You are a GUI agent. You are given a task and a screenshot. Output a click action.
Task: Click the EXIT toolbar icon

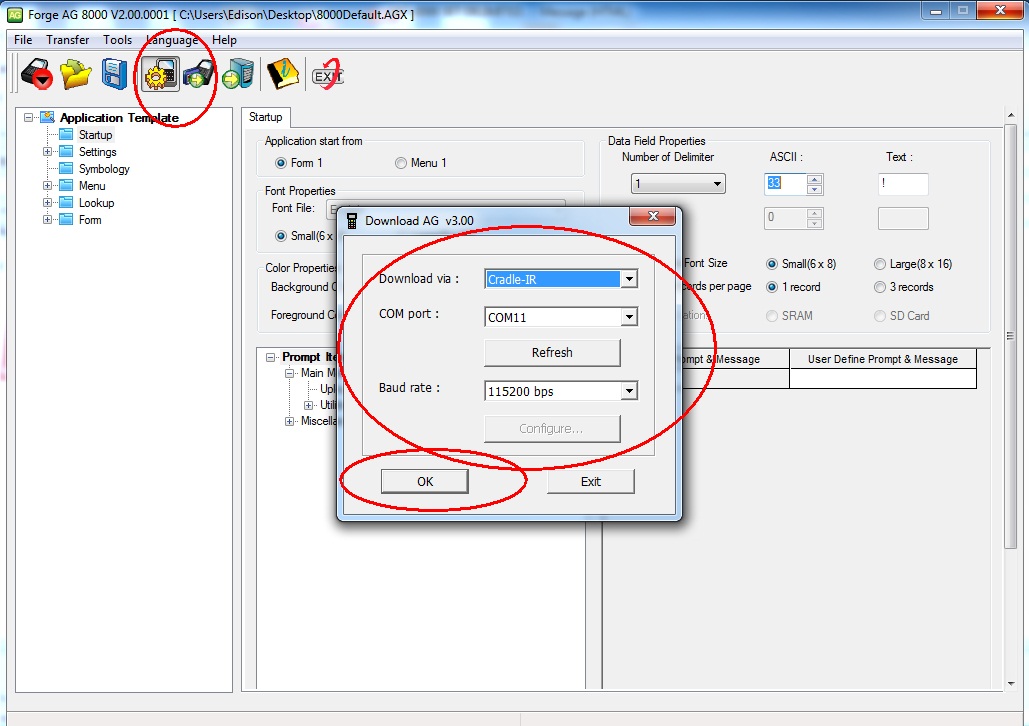coord(327,75)
